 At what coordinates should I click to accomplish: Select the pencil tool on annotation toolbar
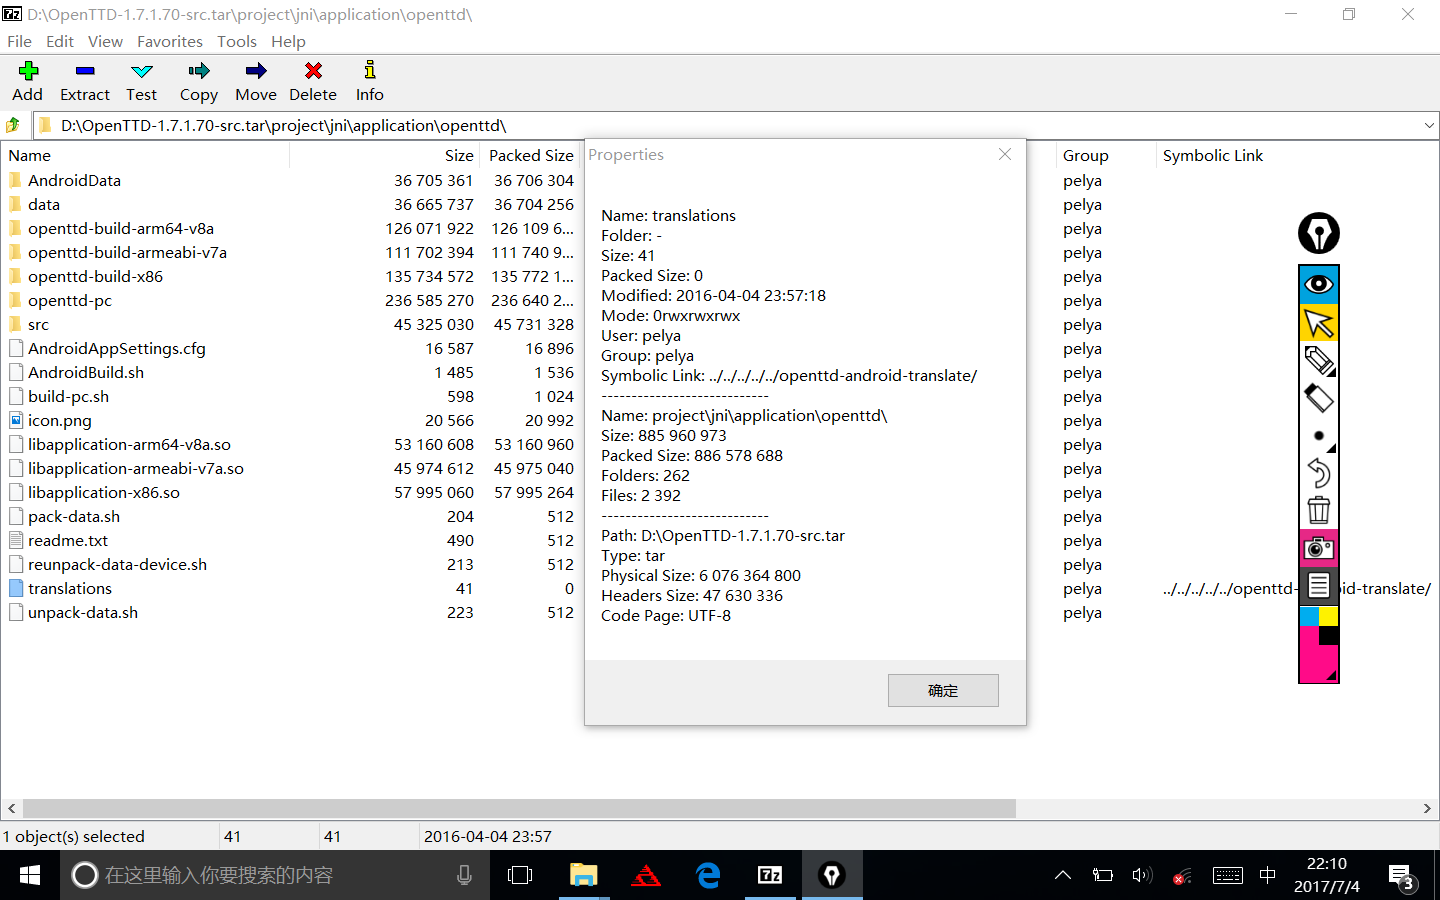click(x=1319, y=360)
